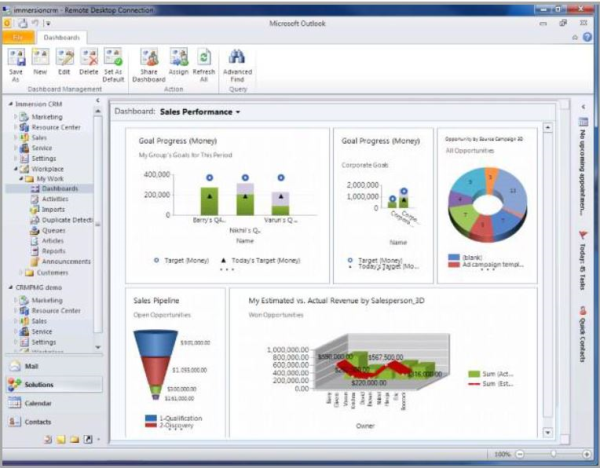The height and width of the screenshot is (468, 600).
Task: Click the Undo icon in Quick Access Toolbar
Action: (x=35, y=23)
